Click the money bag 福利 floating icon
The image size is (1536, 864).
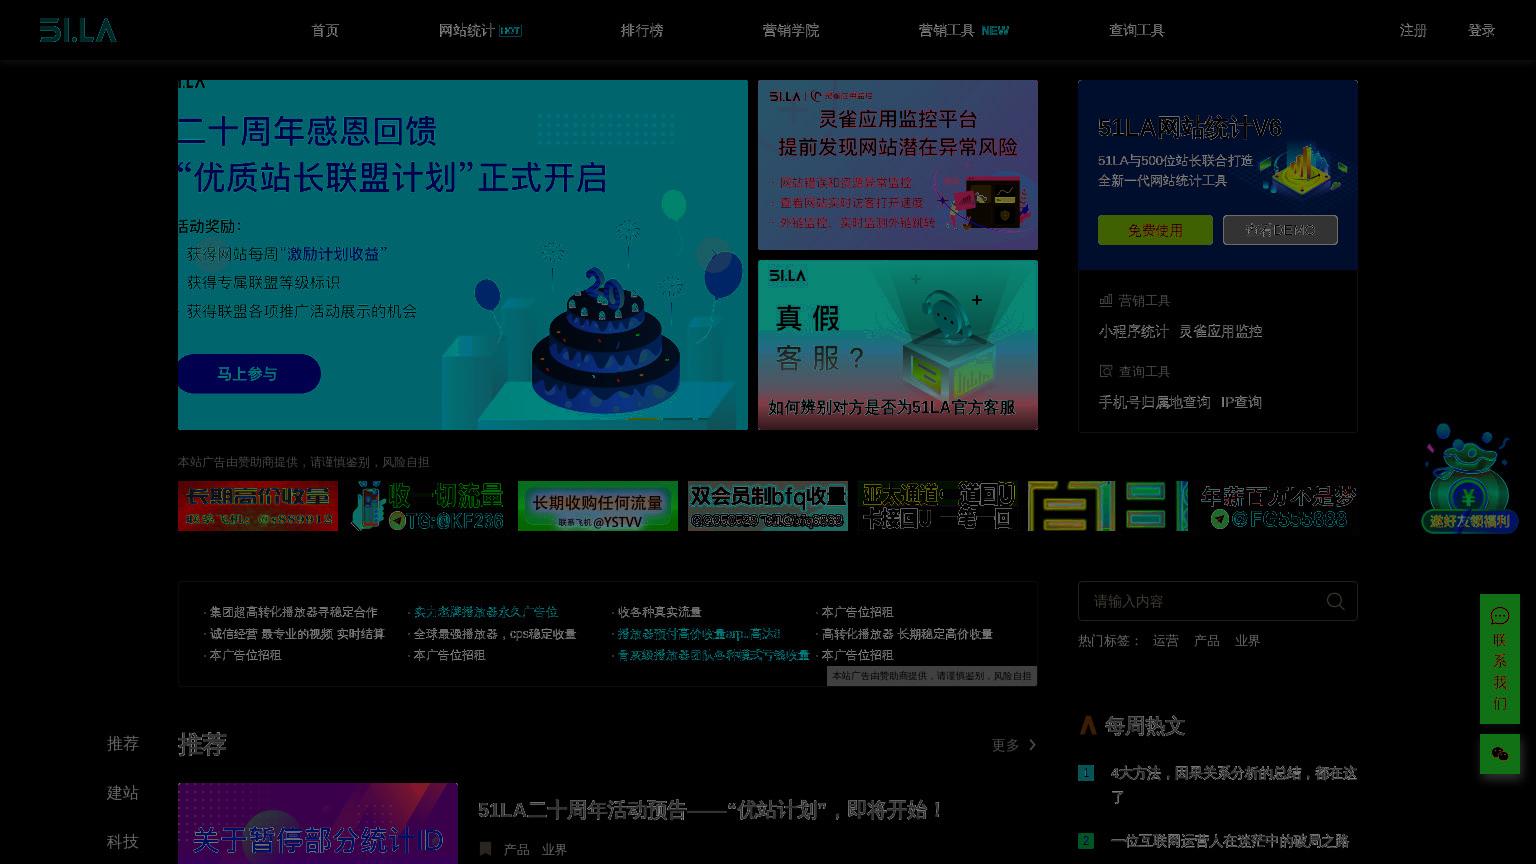1469,479
